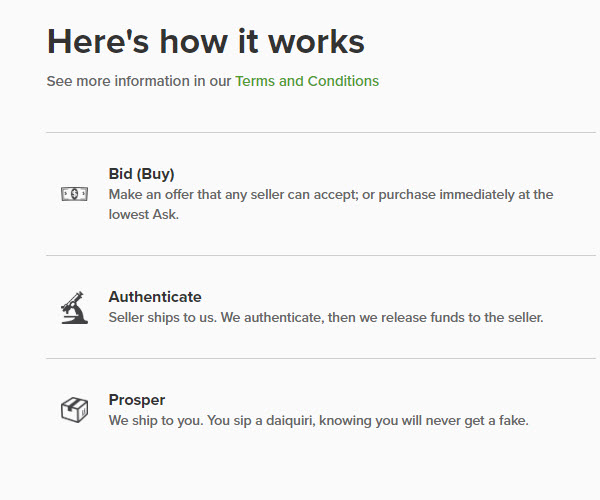
Task: Click the microscope Authenticate icon
Action: (x=75, y=308)
